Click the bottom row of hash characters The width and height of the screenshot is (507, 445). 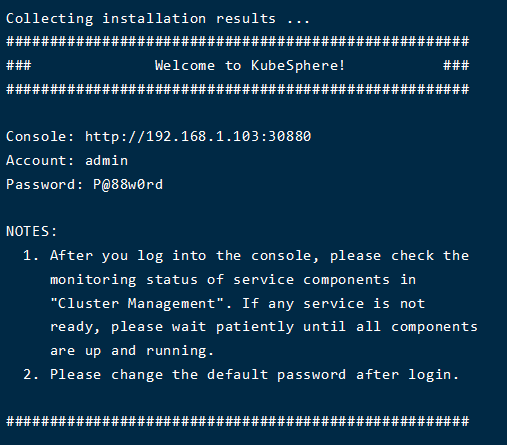(238, 421)
